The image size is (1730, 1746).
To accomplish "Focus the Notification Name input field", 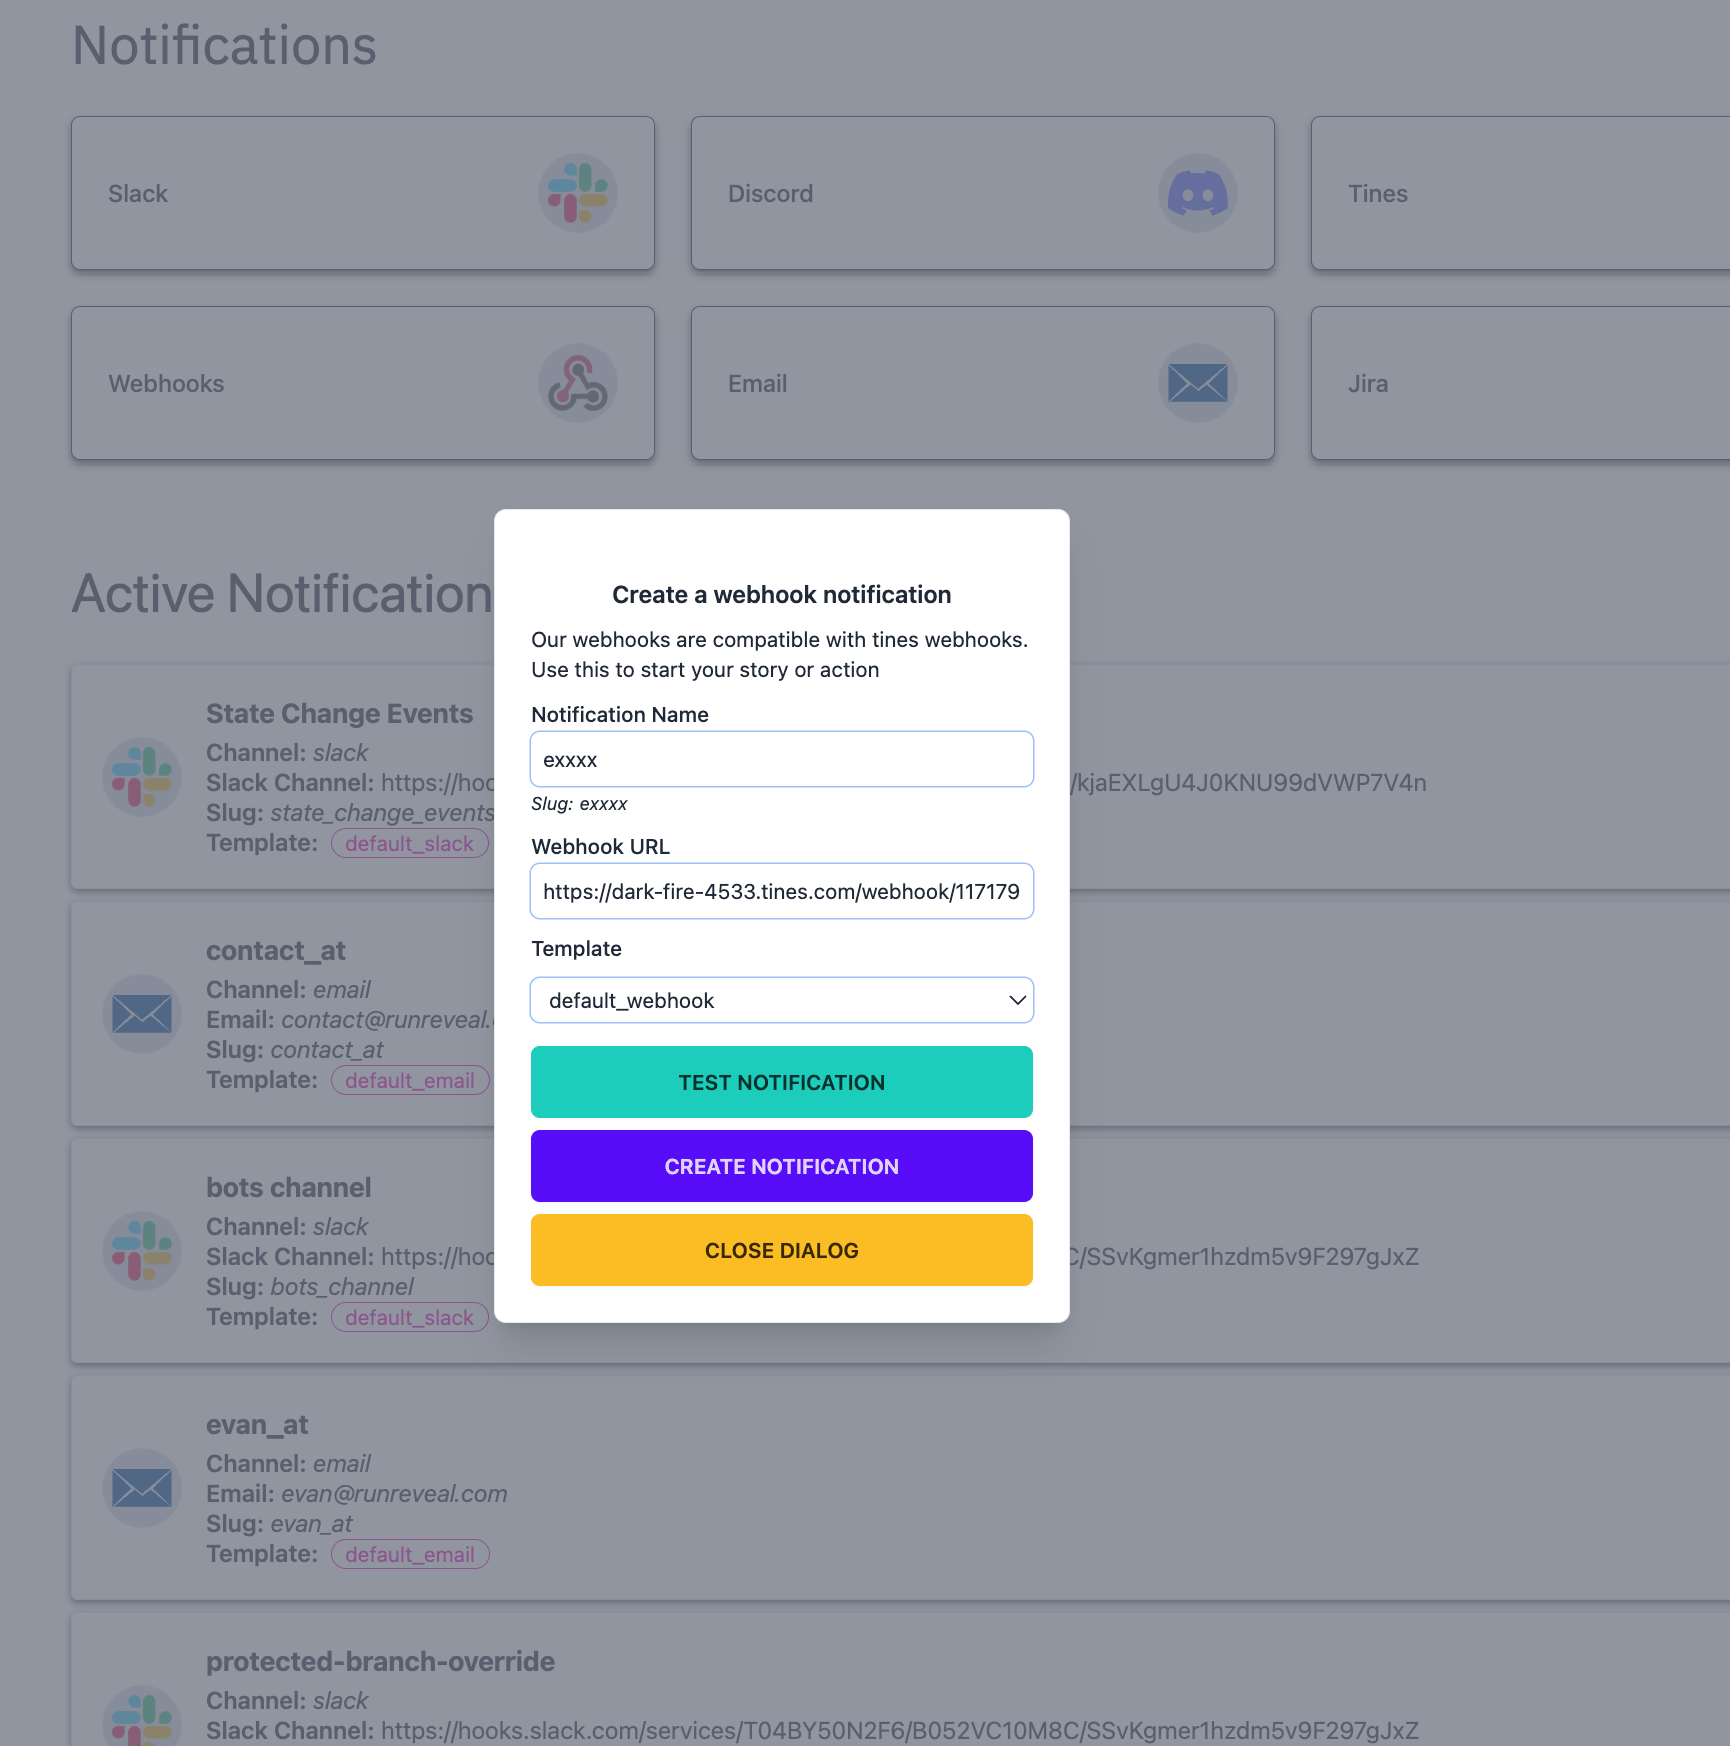I will pyautogui.click(x=781, y=759).
